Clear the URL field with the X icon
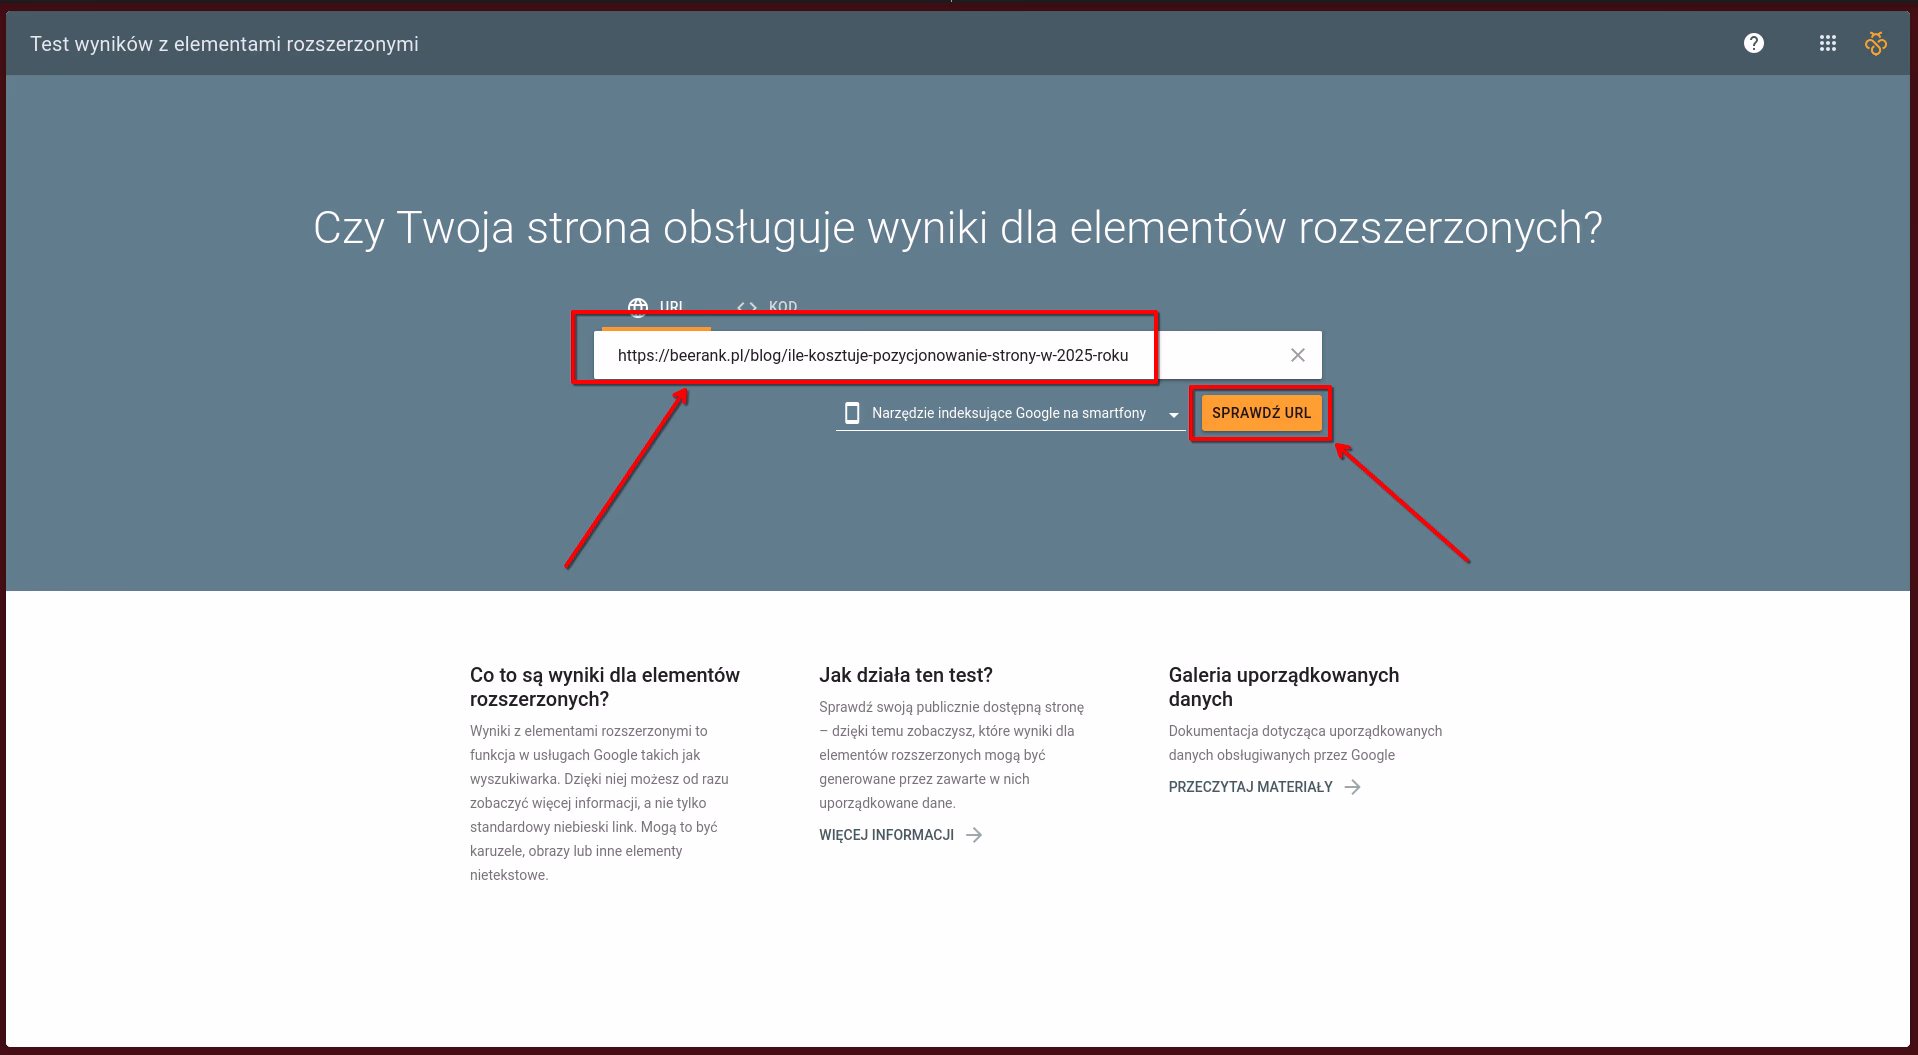 pos(1297,355)
